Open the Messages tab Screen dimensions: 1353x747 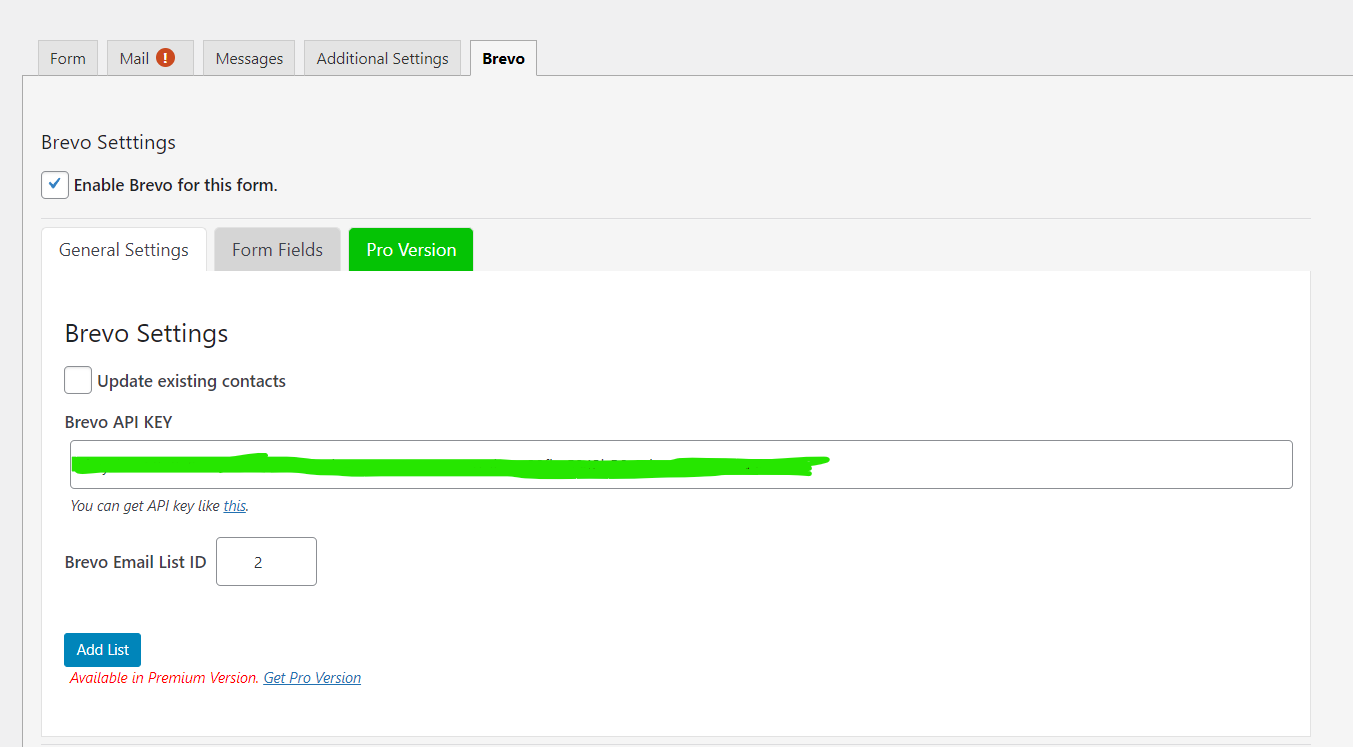click(249, 58)
